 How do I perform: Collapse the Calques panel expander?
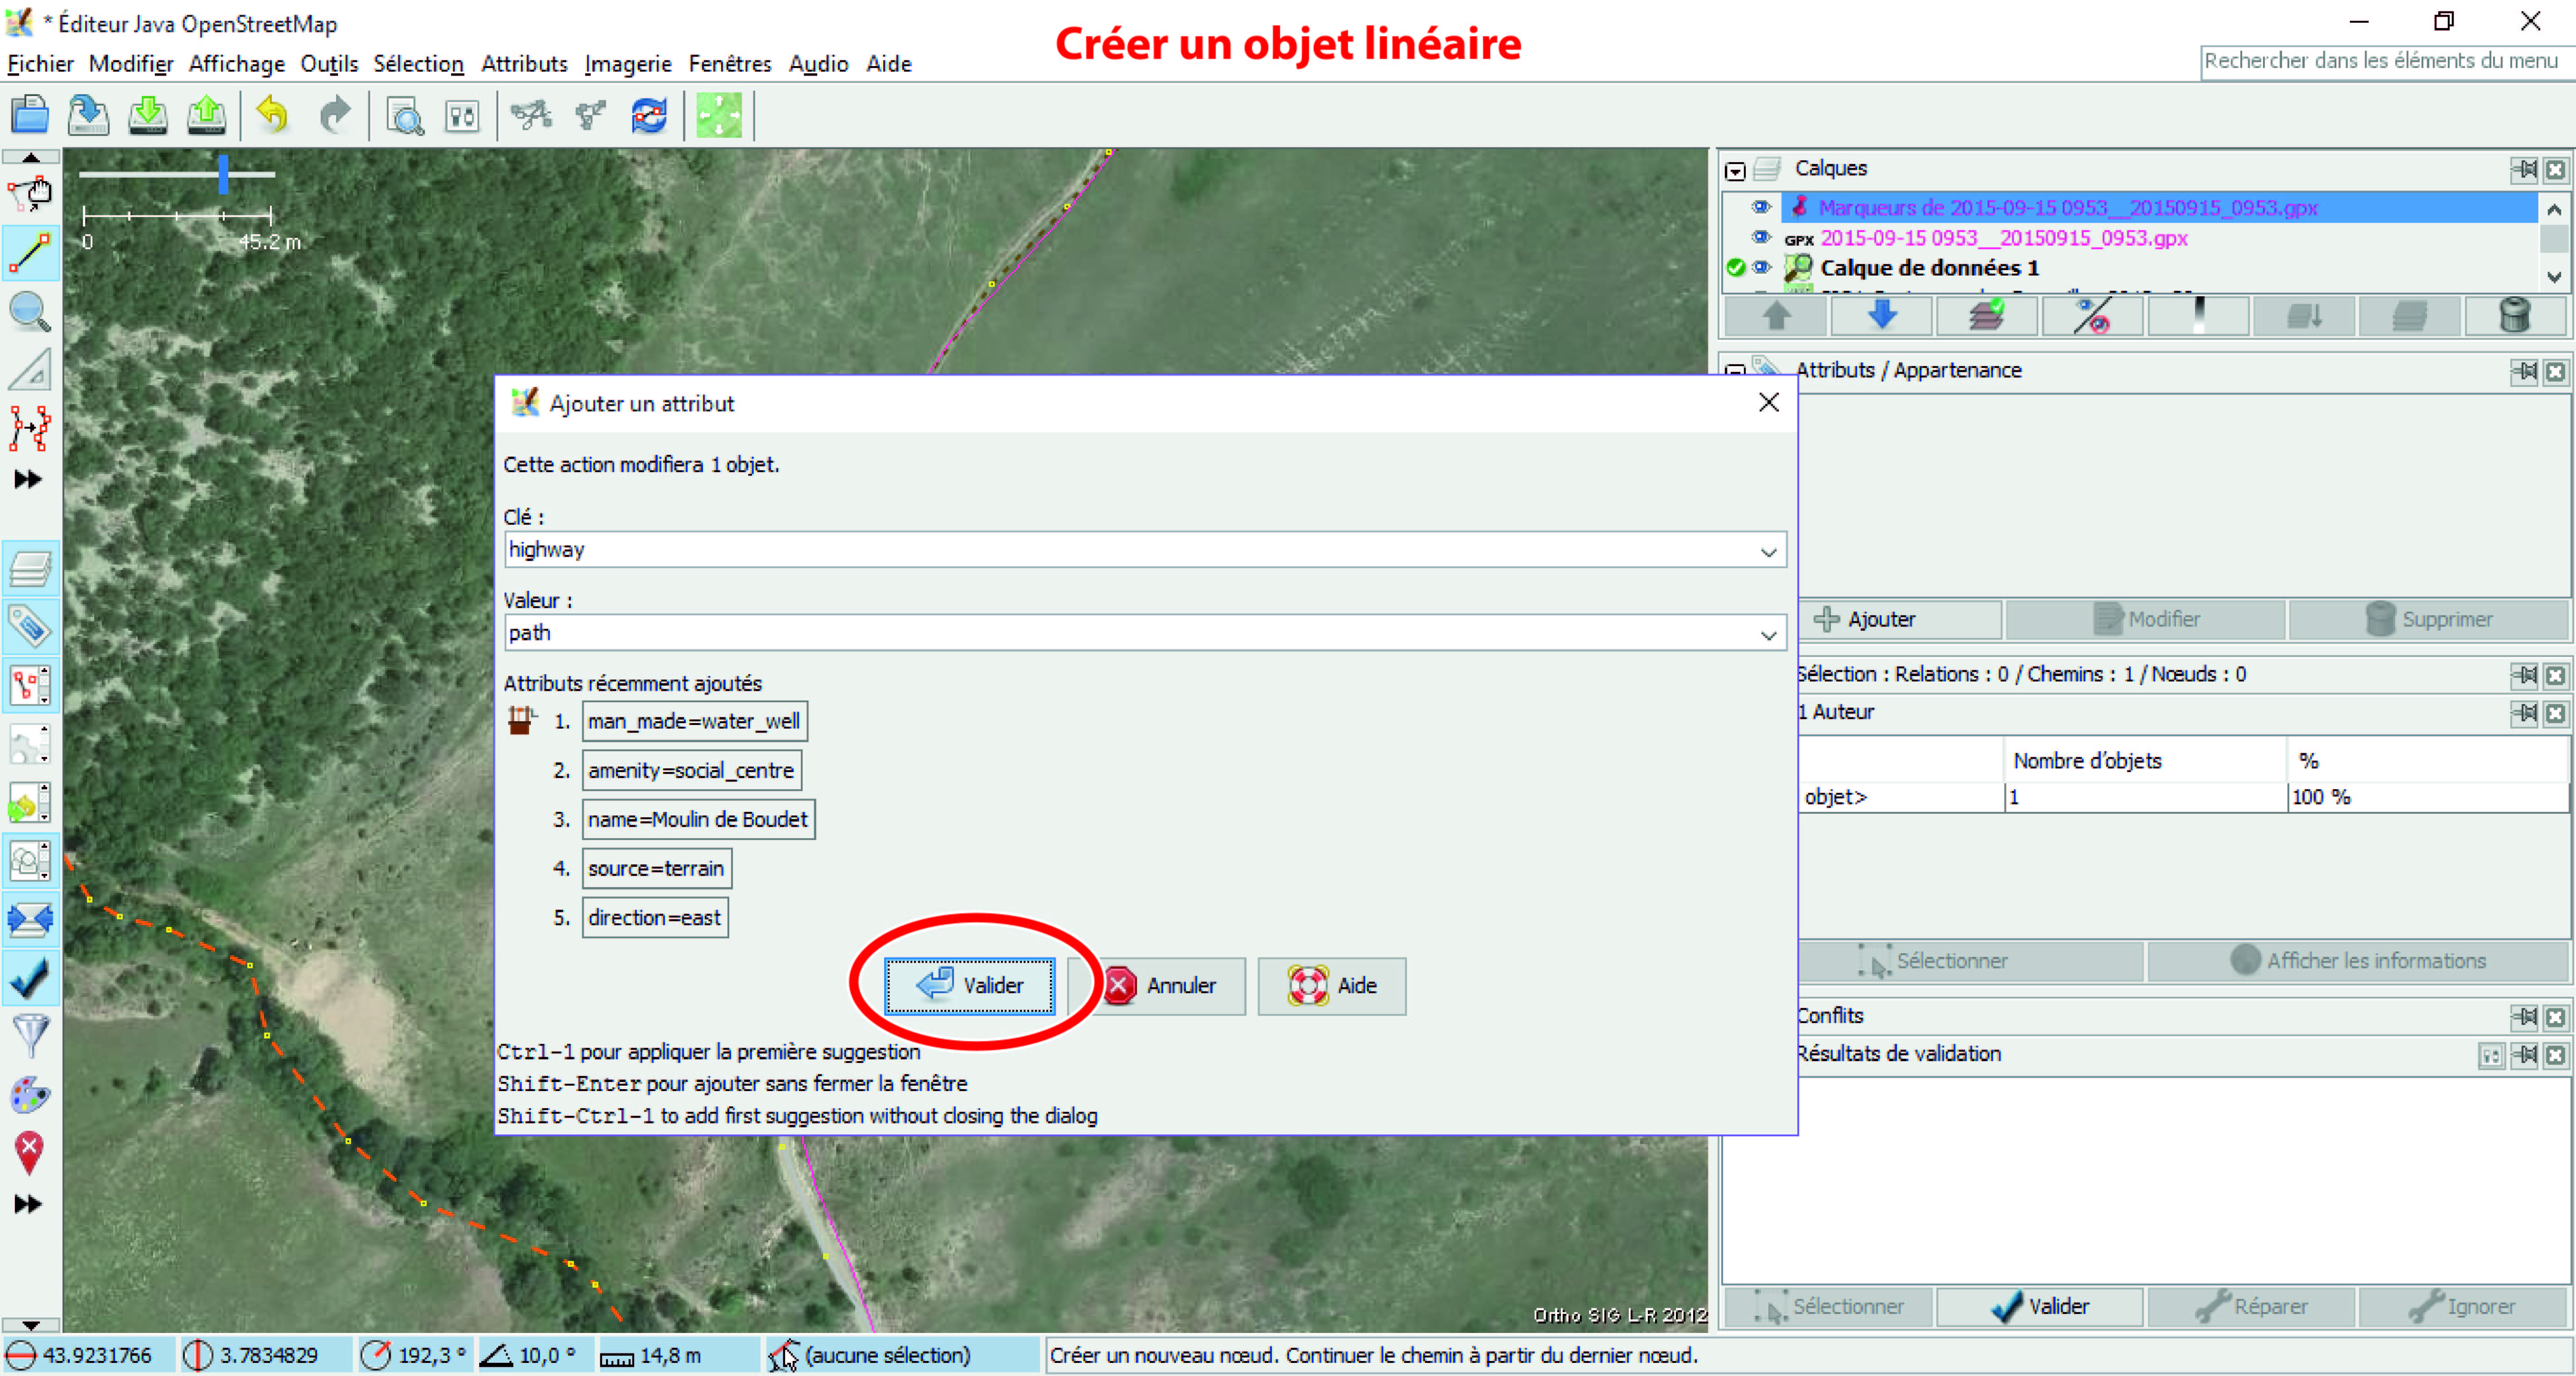pos(1735,171)
